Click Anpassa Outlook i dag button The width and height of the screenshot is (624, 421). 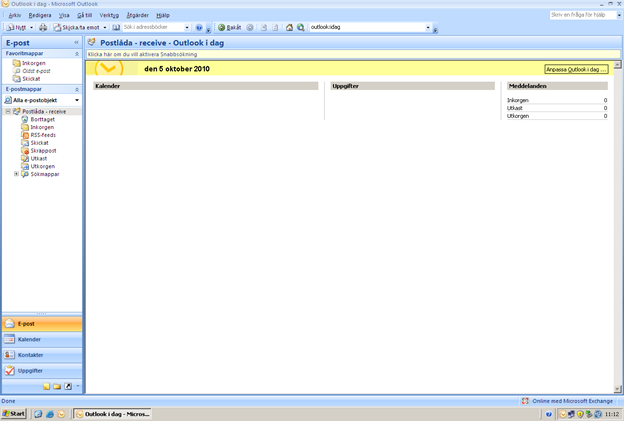coord(576,69)
